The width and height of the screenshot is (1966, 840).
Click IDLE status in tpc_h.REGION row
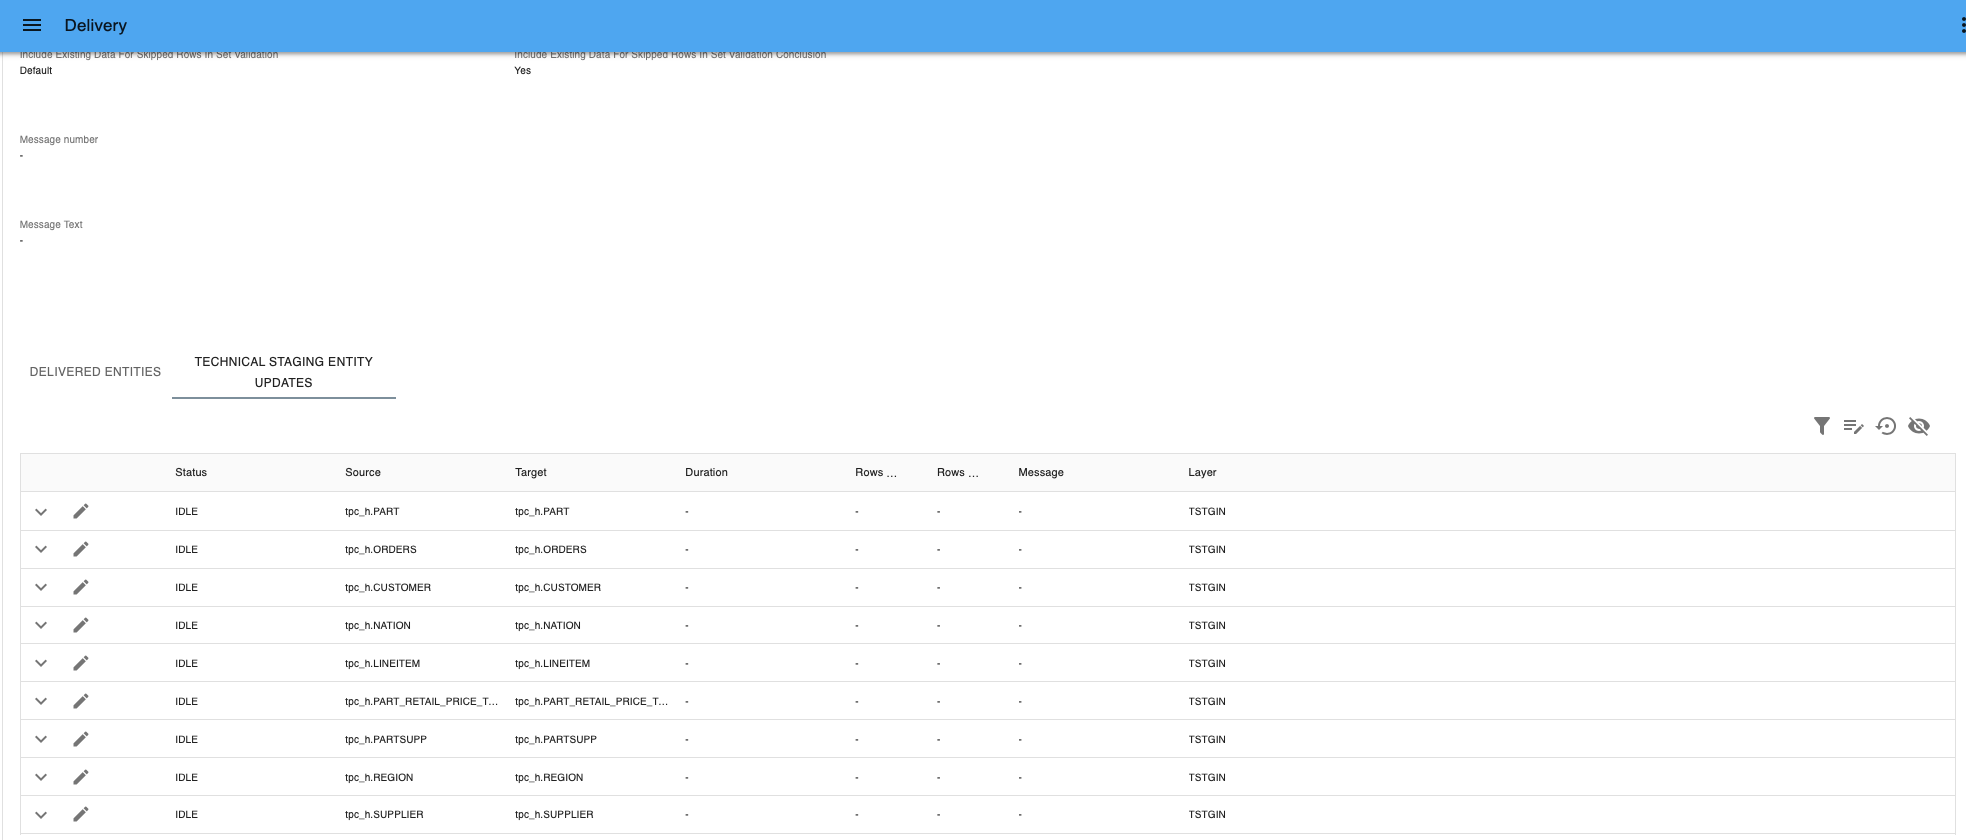click(x=187, y=777)
